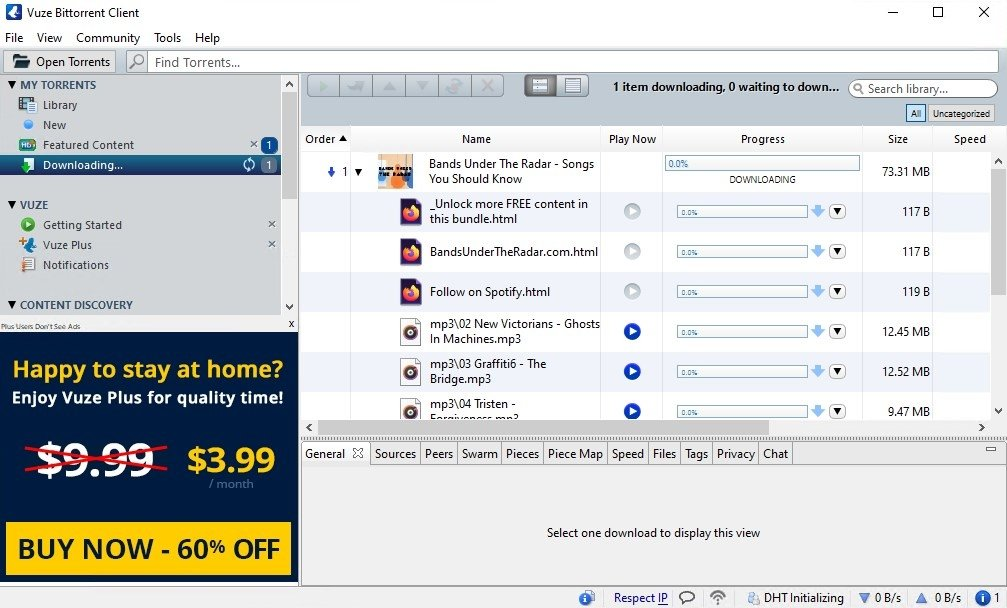
Task: Click the Open Torrents folder button
Action: [60, 62]
